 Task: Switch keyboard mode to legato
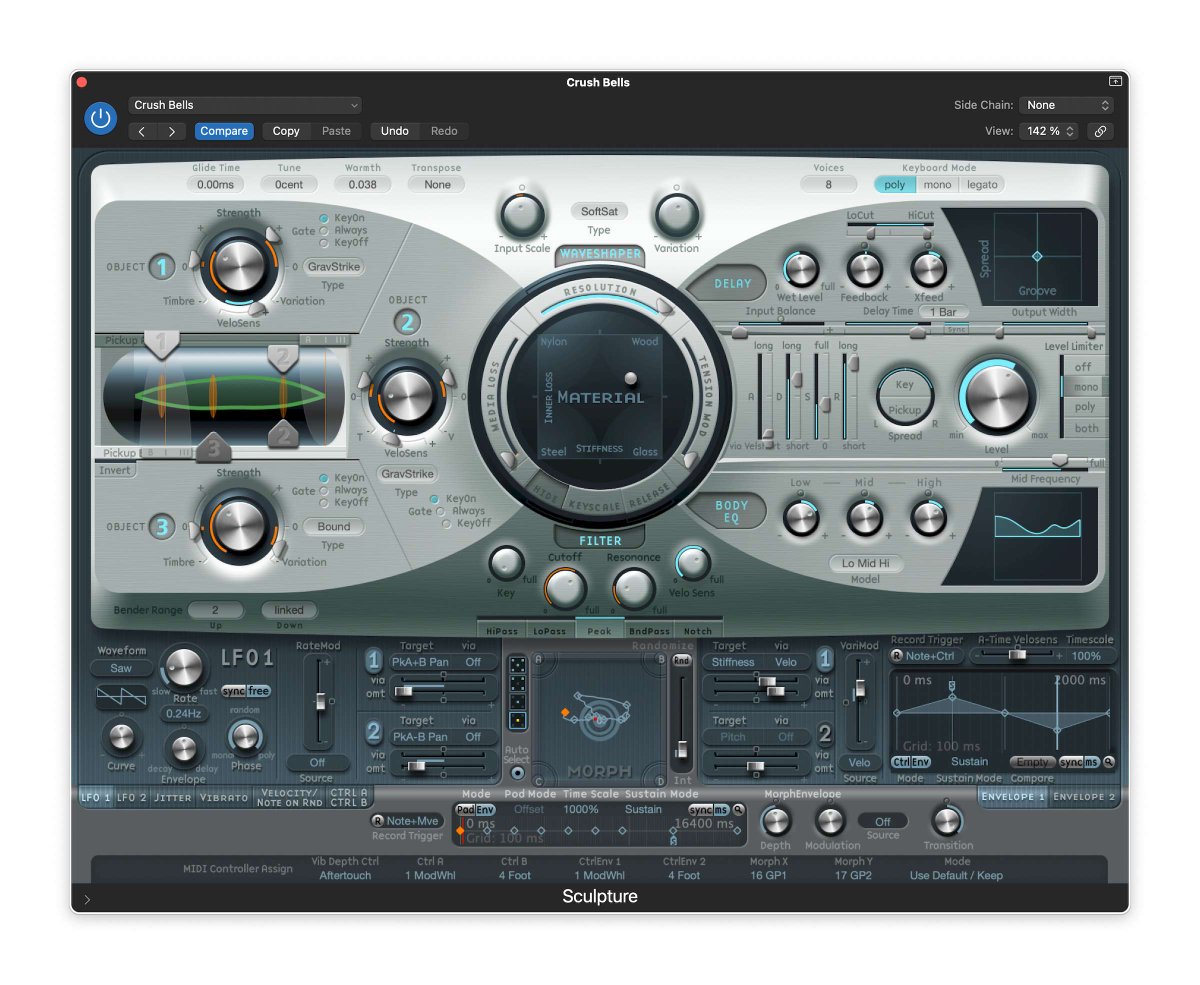(x=982, y=185)
